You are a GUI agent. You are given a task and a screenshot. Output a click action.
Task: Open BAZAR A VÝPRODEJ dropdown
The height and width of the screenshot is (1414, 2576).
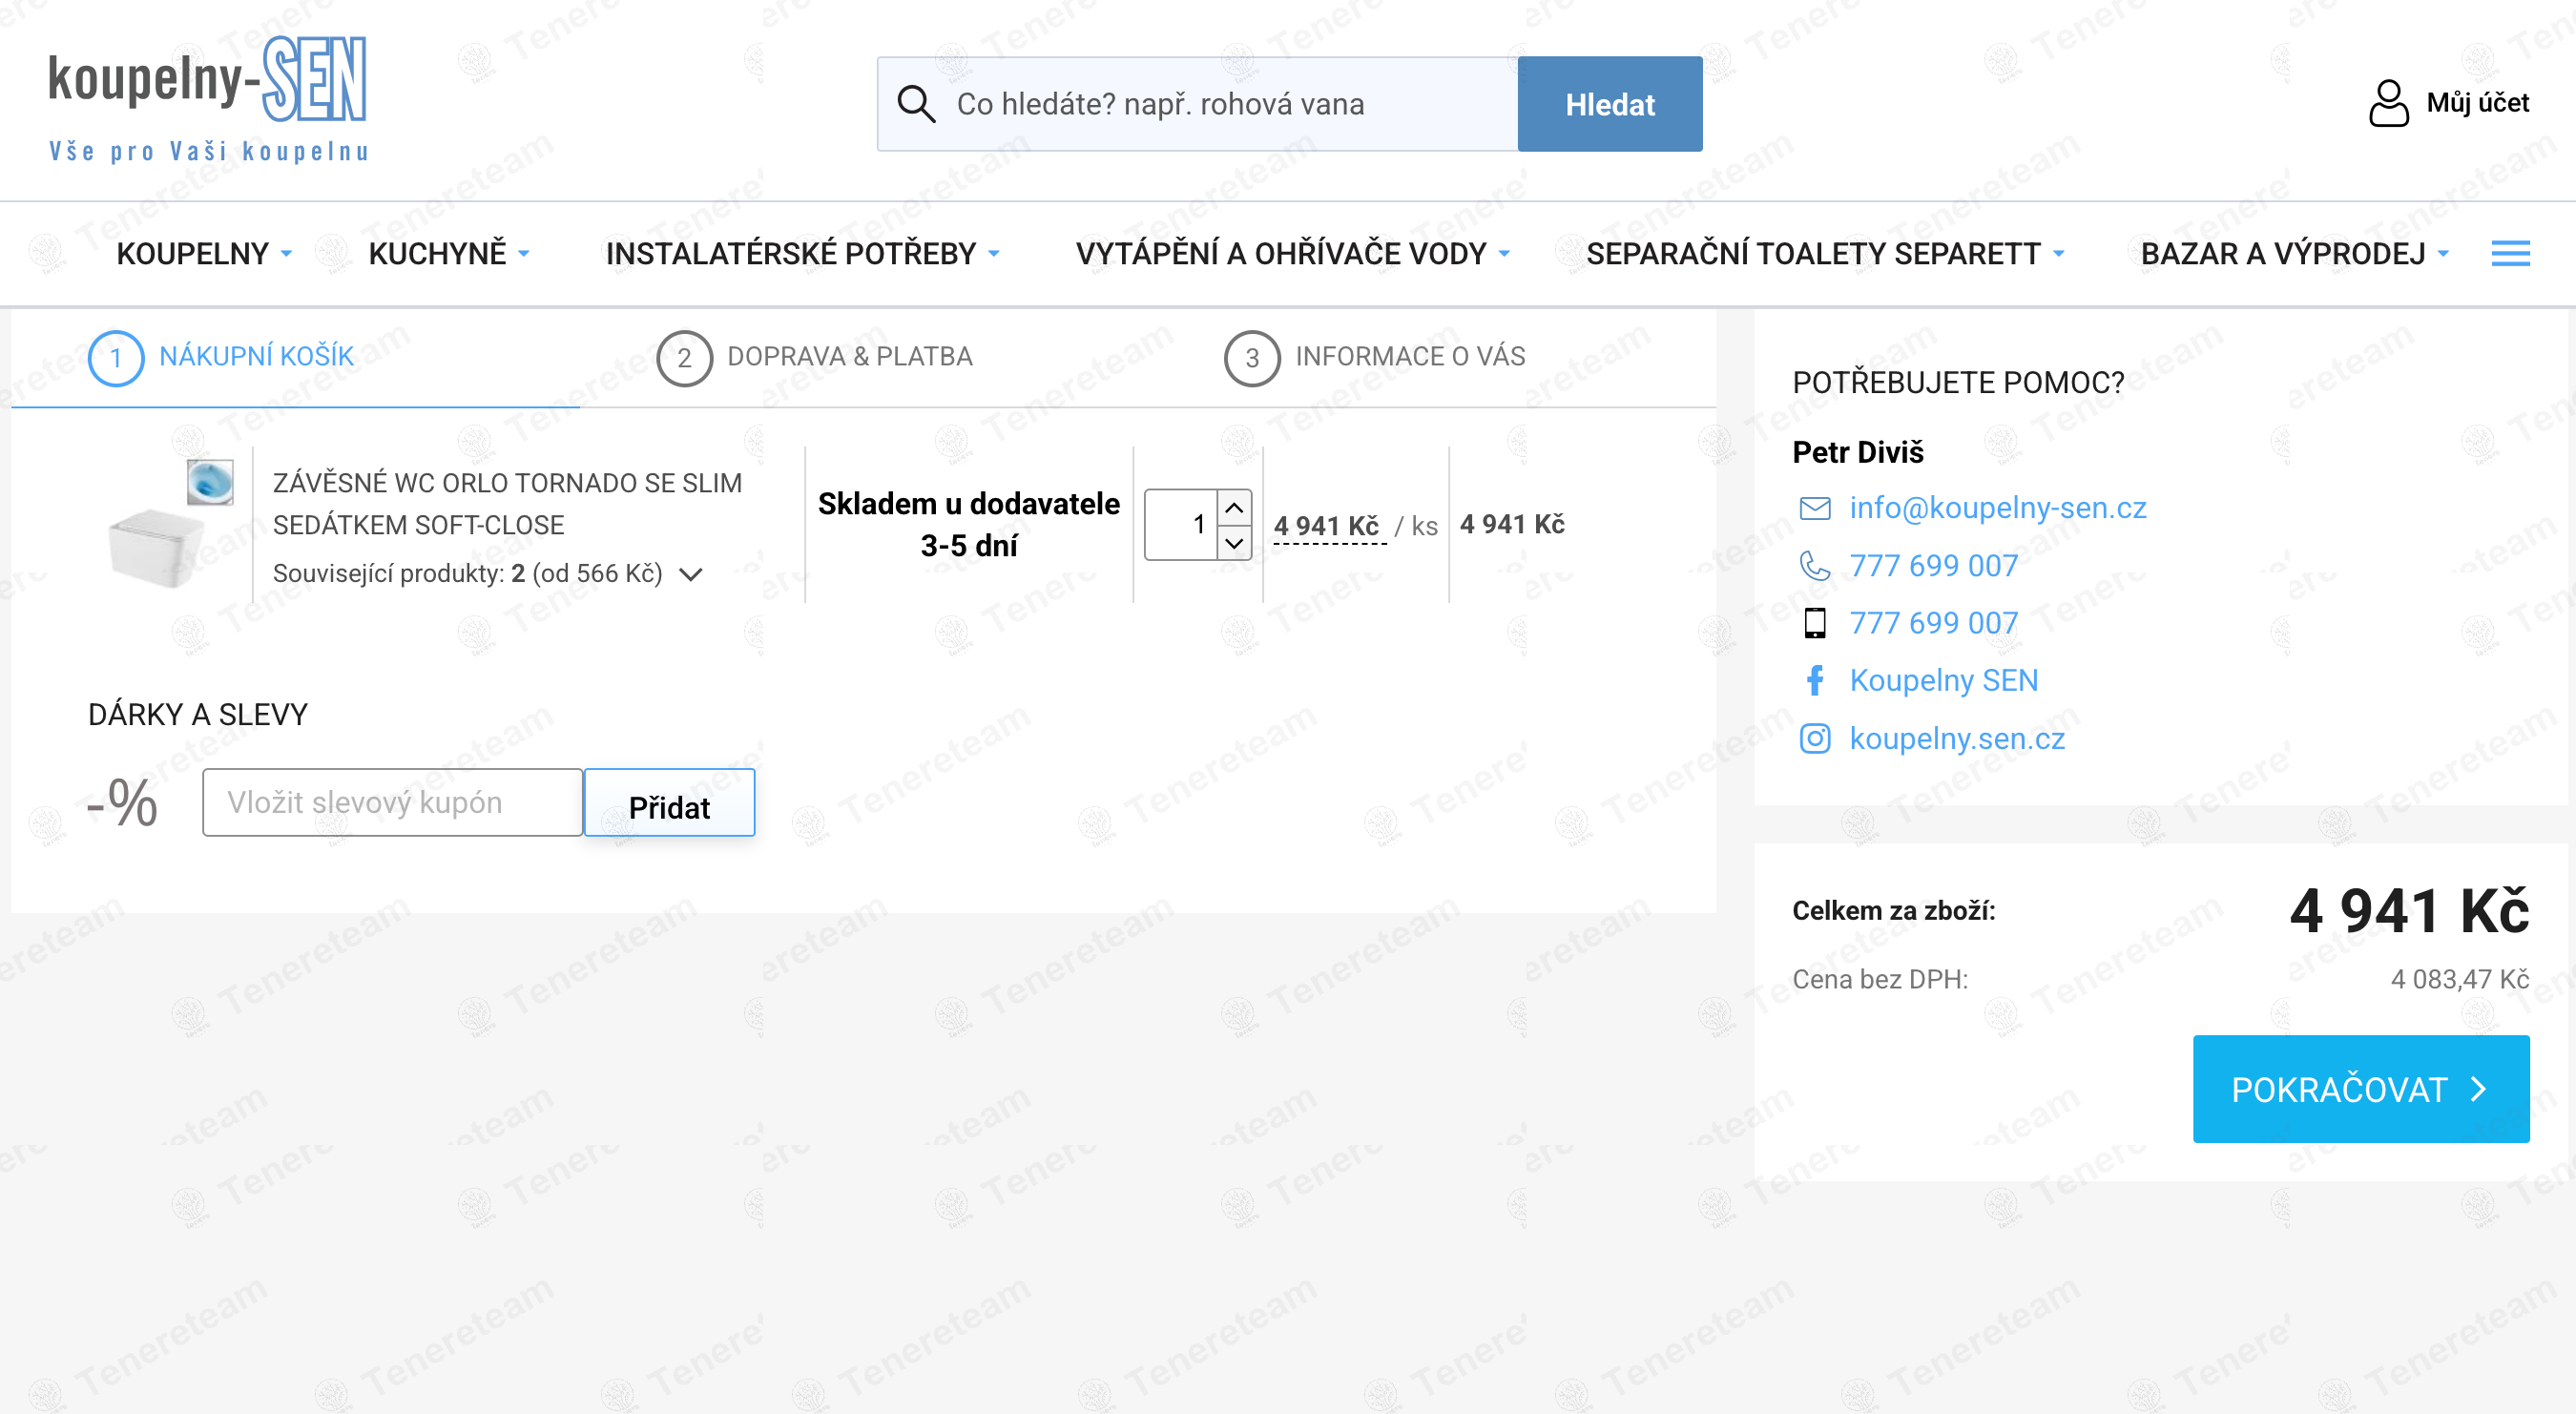pyautogui.click(x=2295, y=253)
